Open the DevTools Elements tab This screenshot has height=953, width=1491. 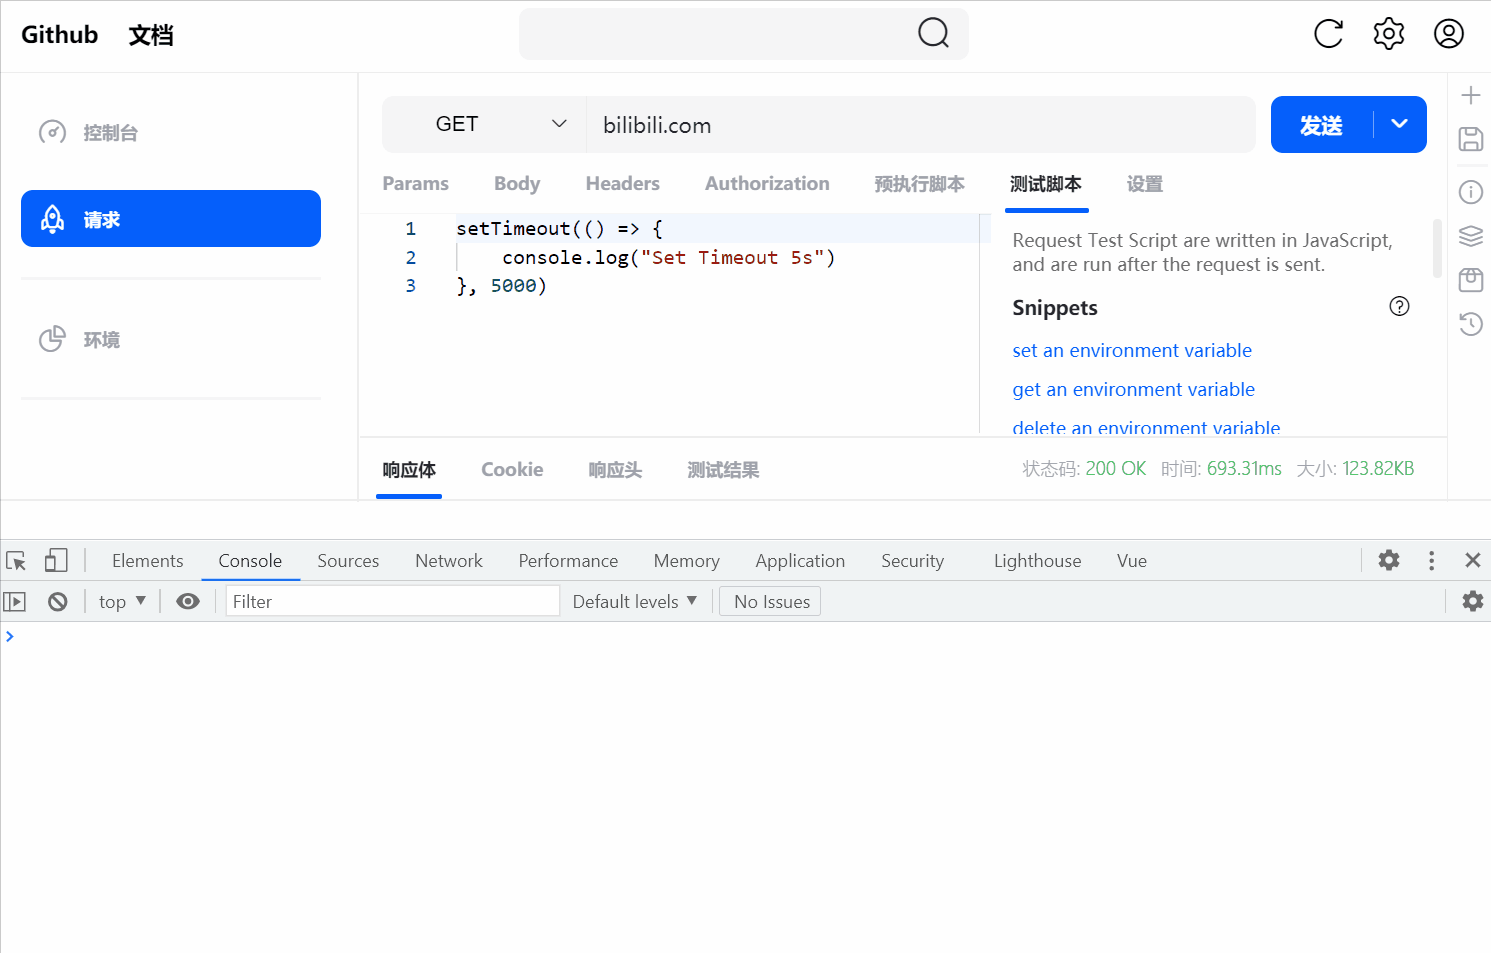click(x=148, y=560)
